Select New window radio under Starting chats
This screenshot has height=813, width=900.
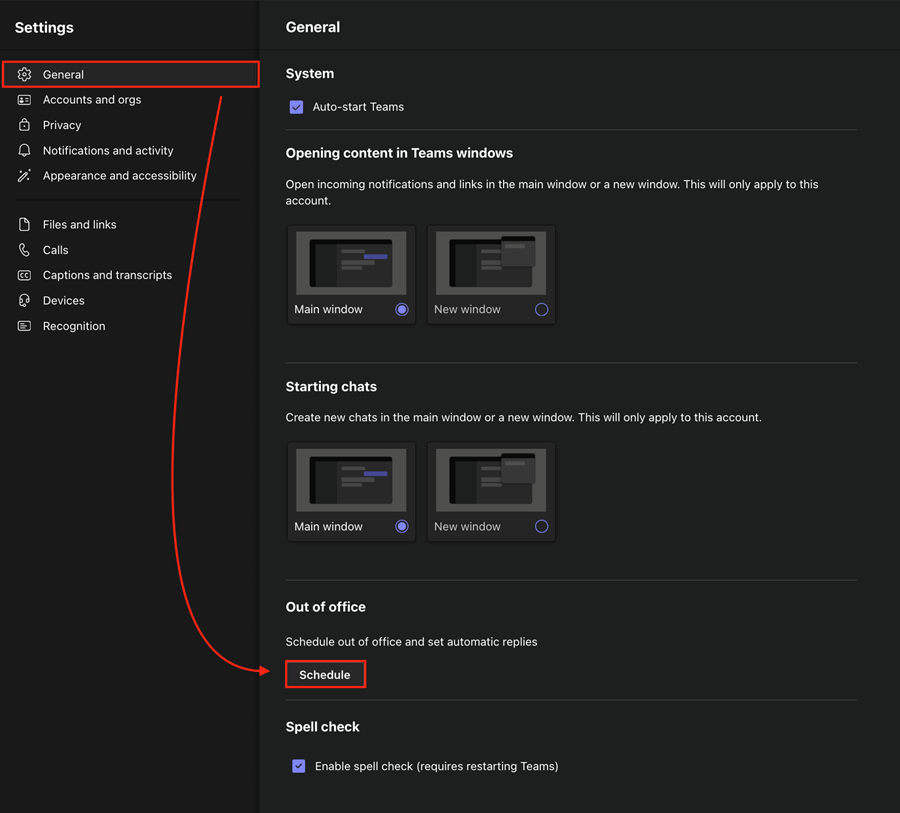tap(541, 526)
